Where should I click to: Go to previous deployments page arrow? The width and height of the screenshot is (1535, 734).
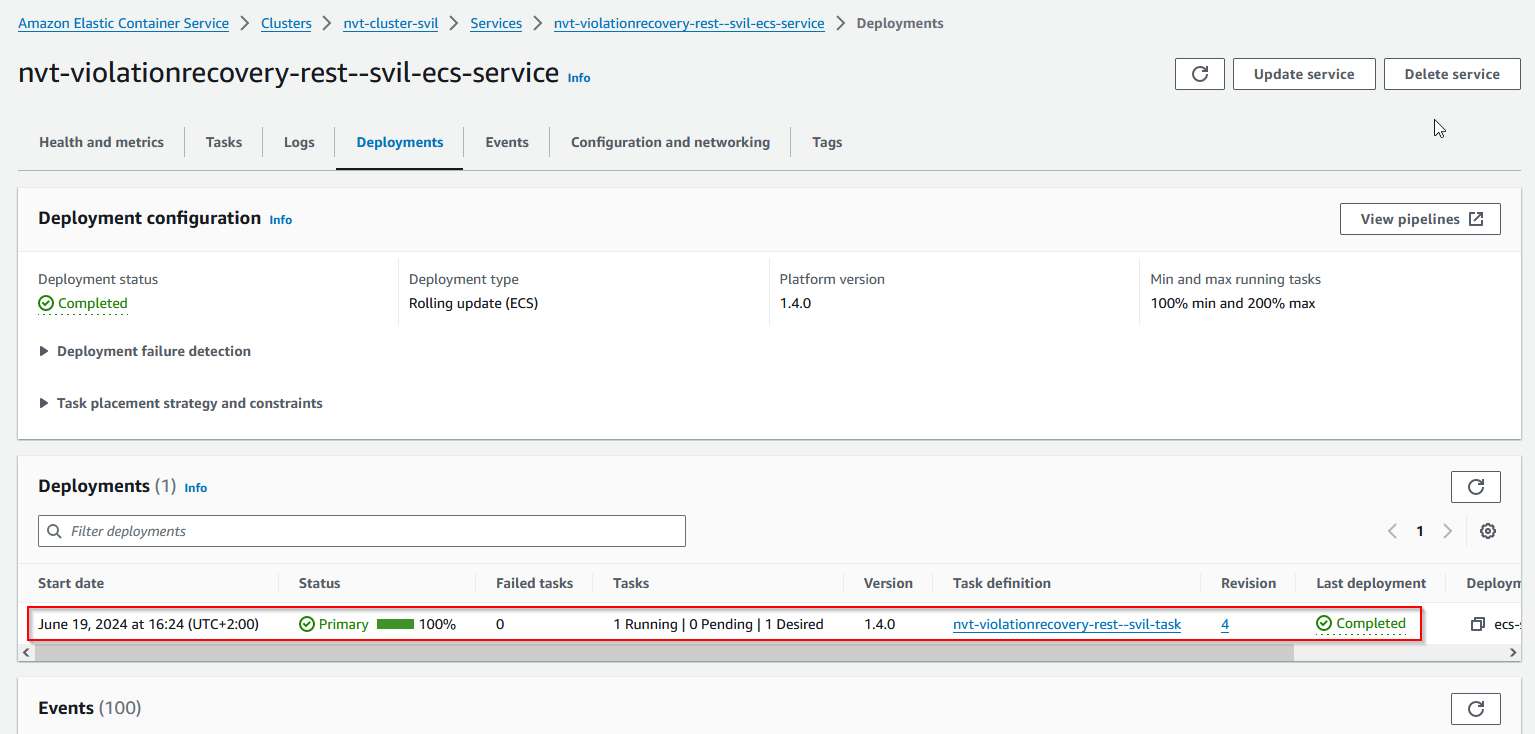coord(1392,531)
